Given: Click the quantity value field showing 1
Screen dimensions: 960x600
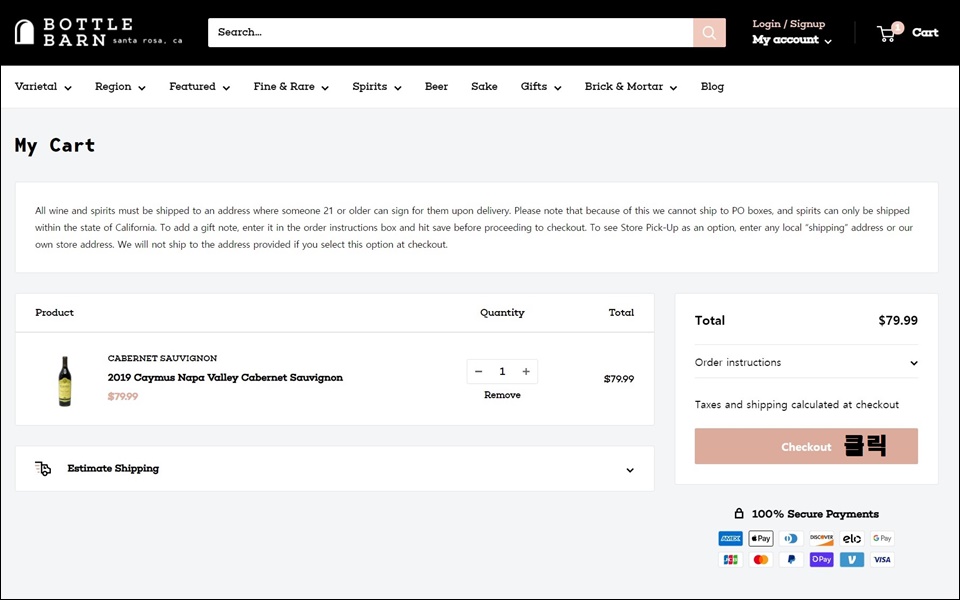Looking at the screenshot, I should click(502, 372).
